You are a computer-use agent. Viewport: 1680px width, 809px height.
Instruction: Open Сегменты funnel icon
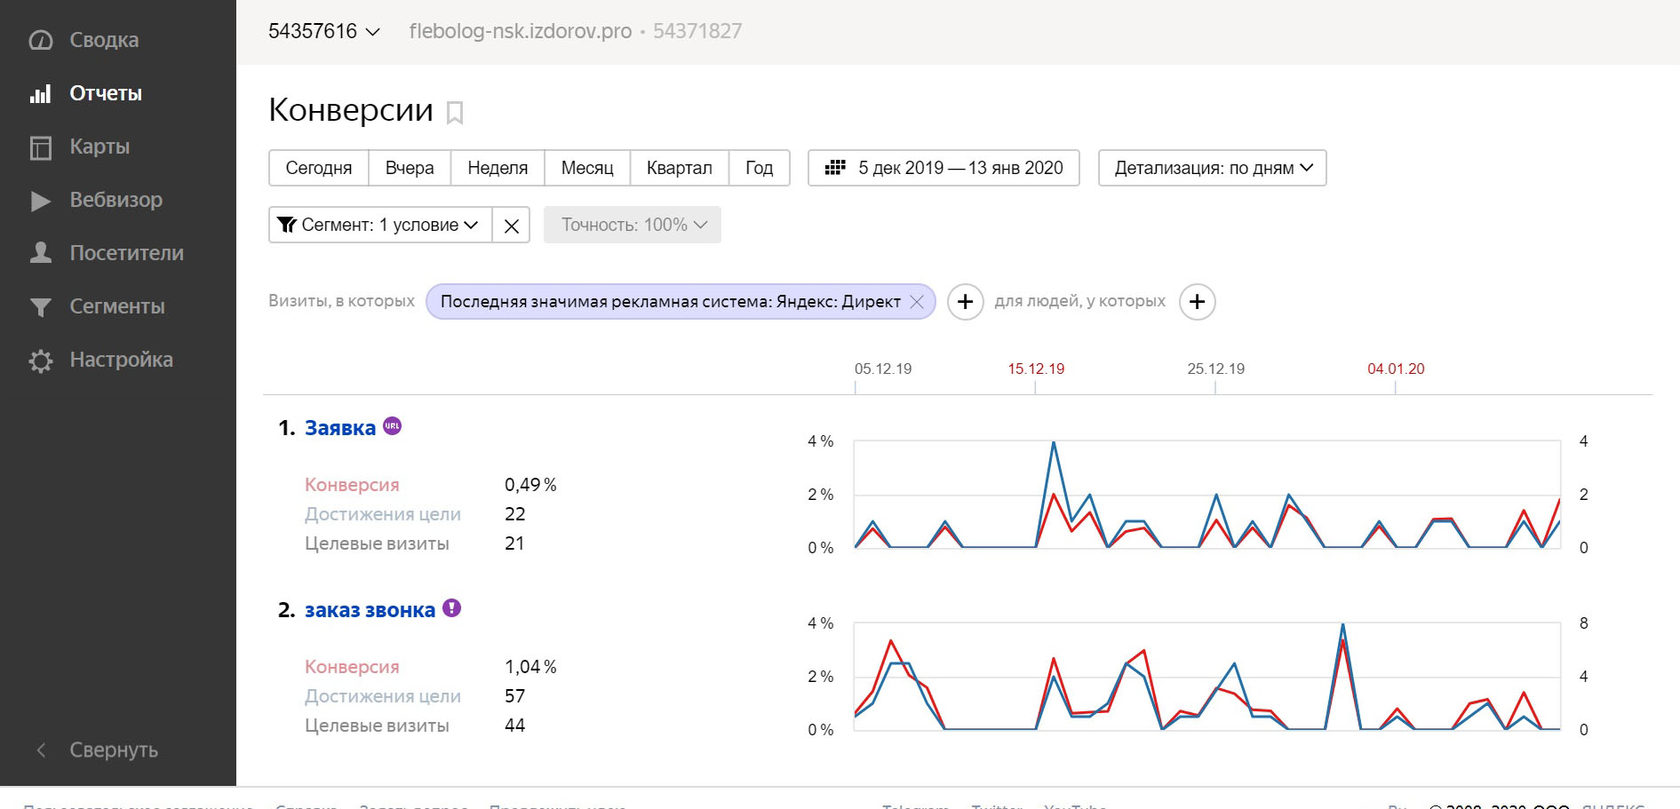click(40, 307)
